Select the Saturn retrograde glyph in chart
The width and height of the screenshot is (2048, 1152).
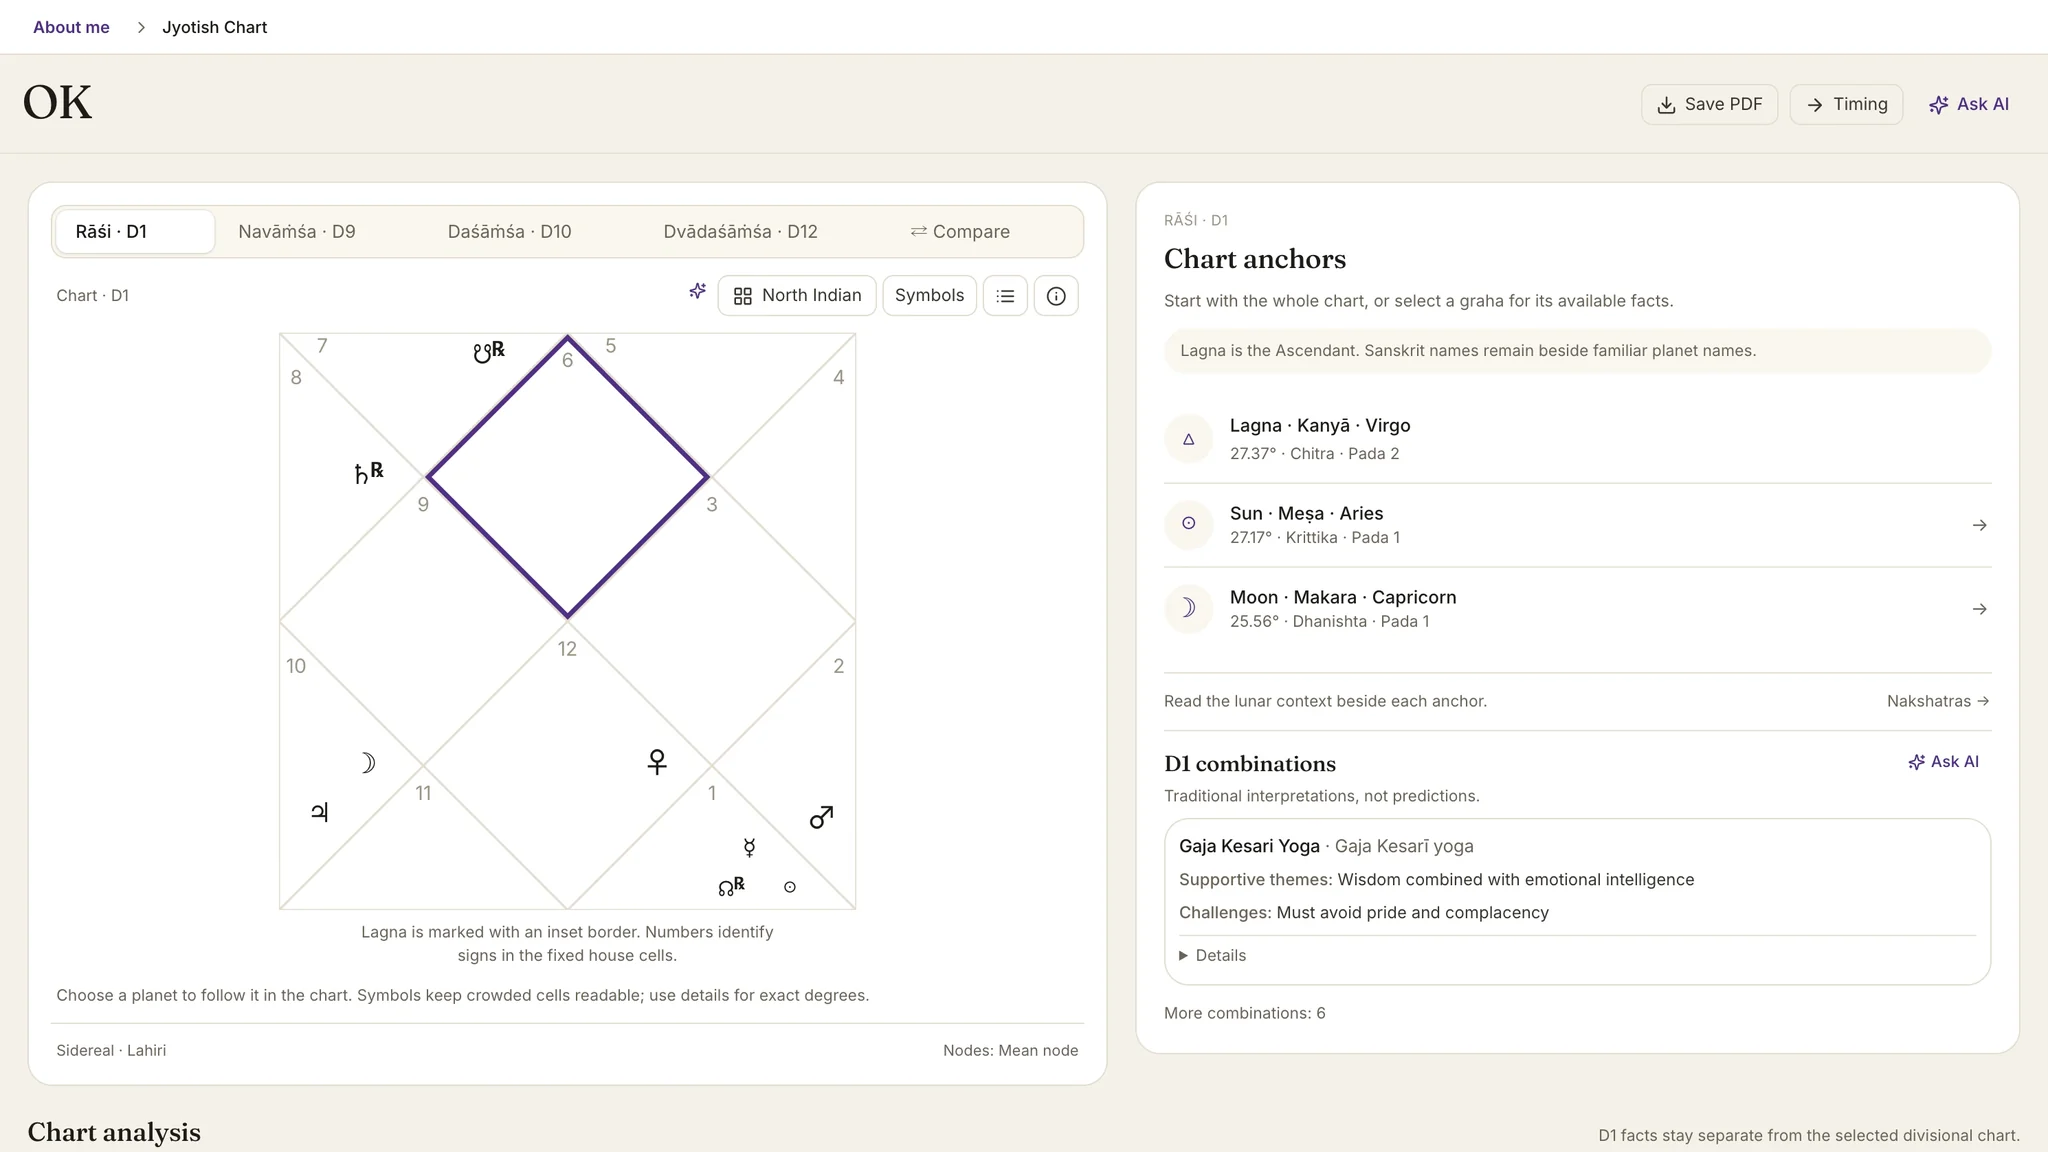click(369, 472)
